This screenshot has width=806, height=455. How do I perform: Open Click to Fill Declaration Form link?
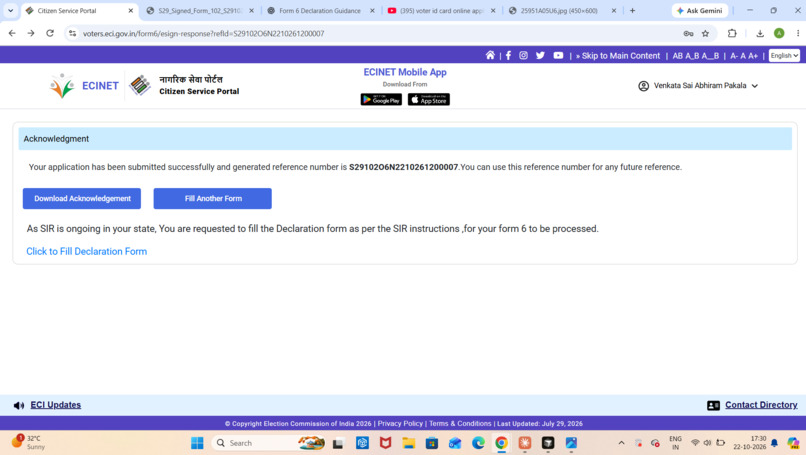(x=86, y=251)
